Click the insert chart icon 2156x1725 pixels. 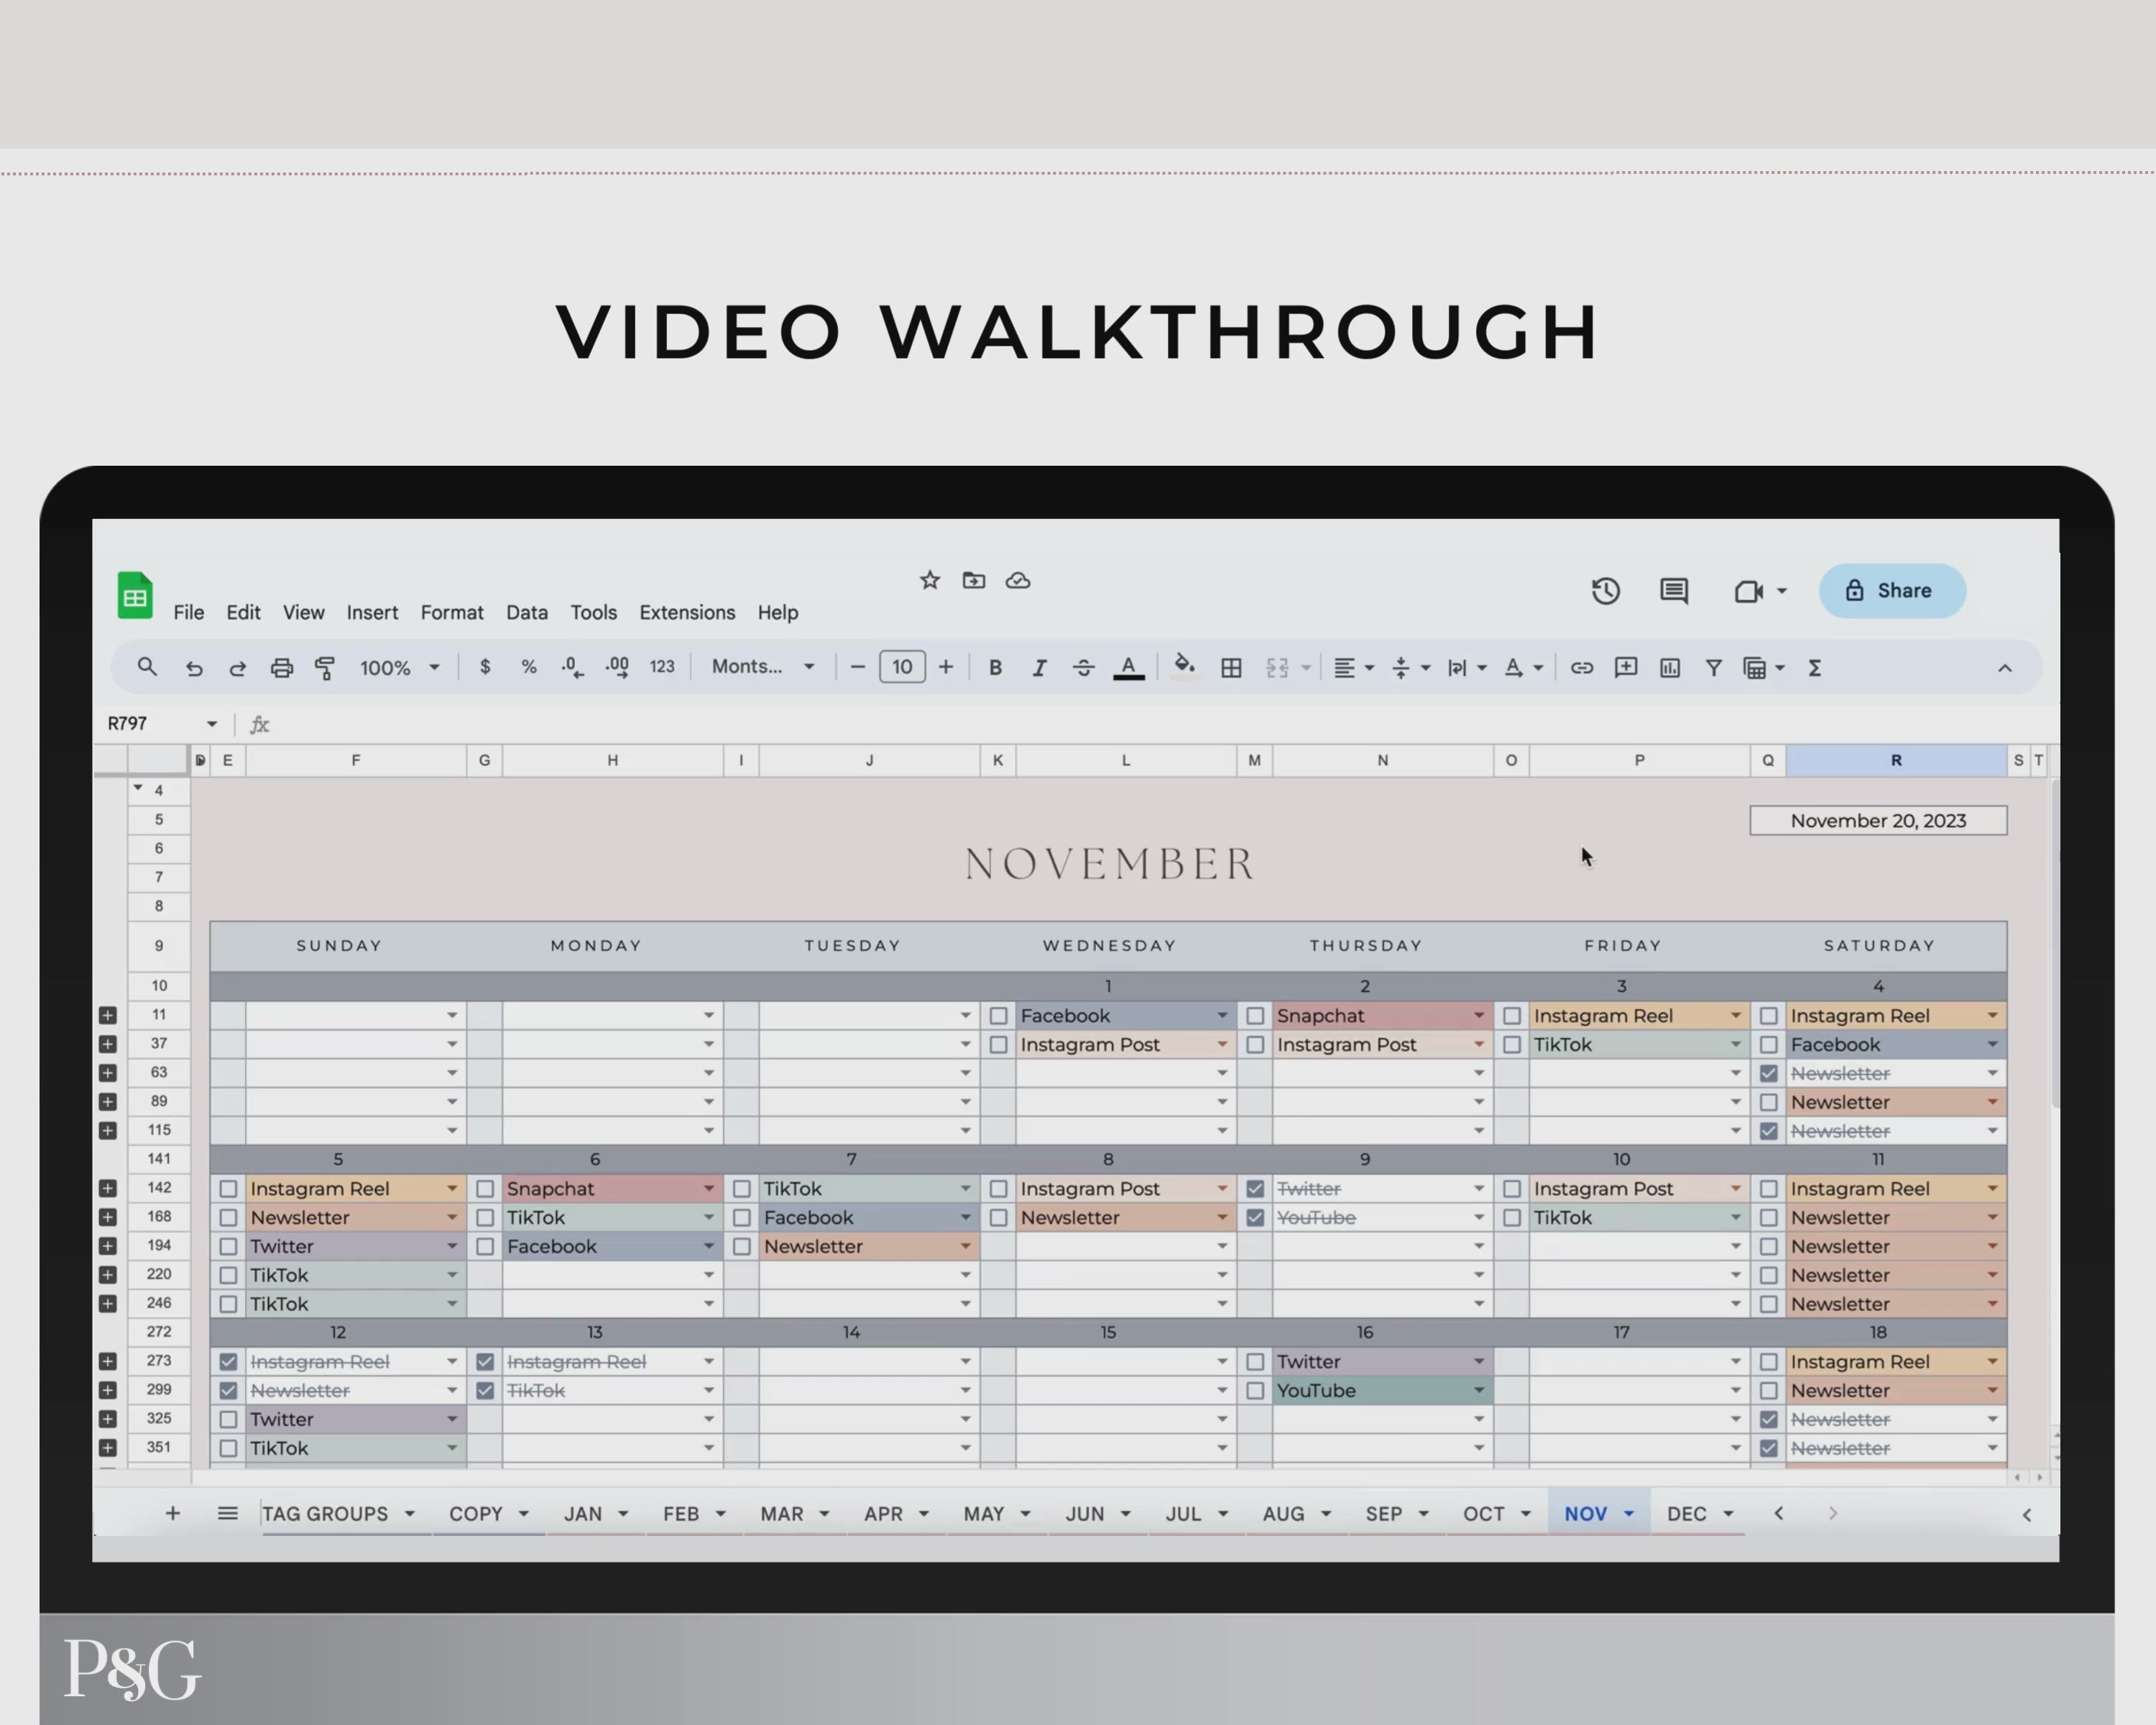(1669, 668)
